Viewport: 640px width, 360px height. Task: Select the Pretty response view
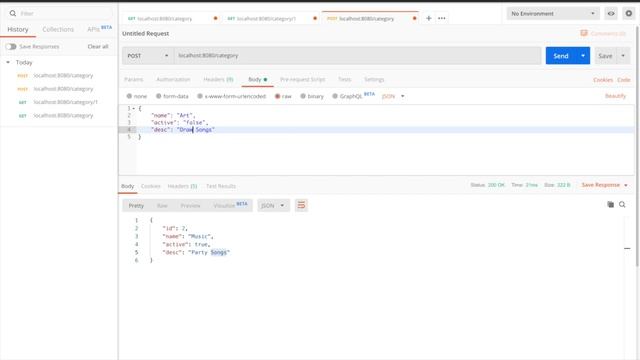pyautogui.click(x=136, y=205)
